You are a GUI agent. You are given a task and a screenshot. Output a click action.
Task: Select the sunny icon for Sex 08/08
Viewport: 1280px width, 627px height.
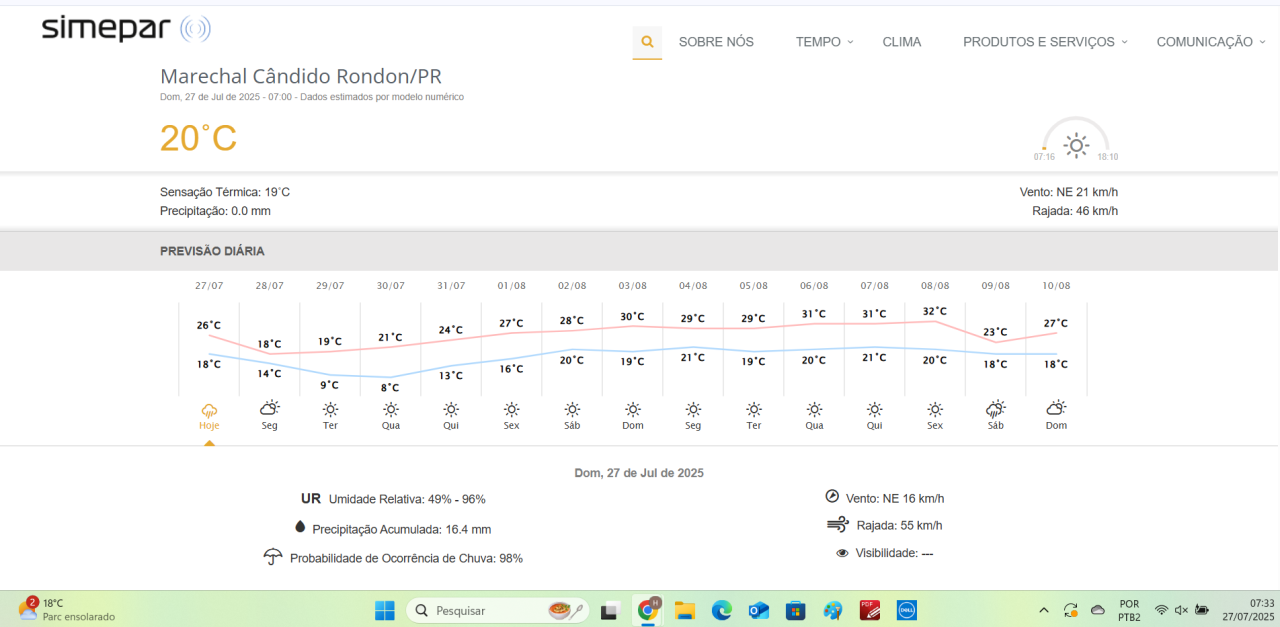point(935,409)
